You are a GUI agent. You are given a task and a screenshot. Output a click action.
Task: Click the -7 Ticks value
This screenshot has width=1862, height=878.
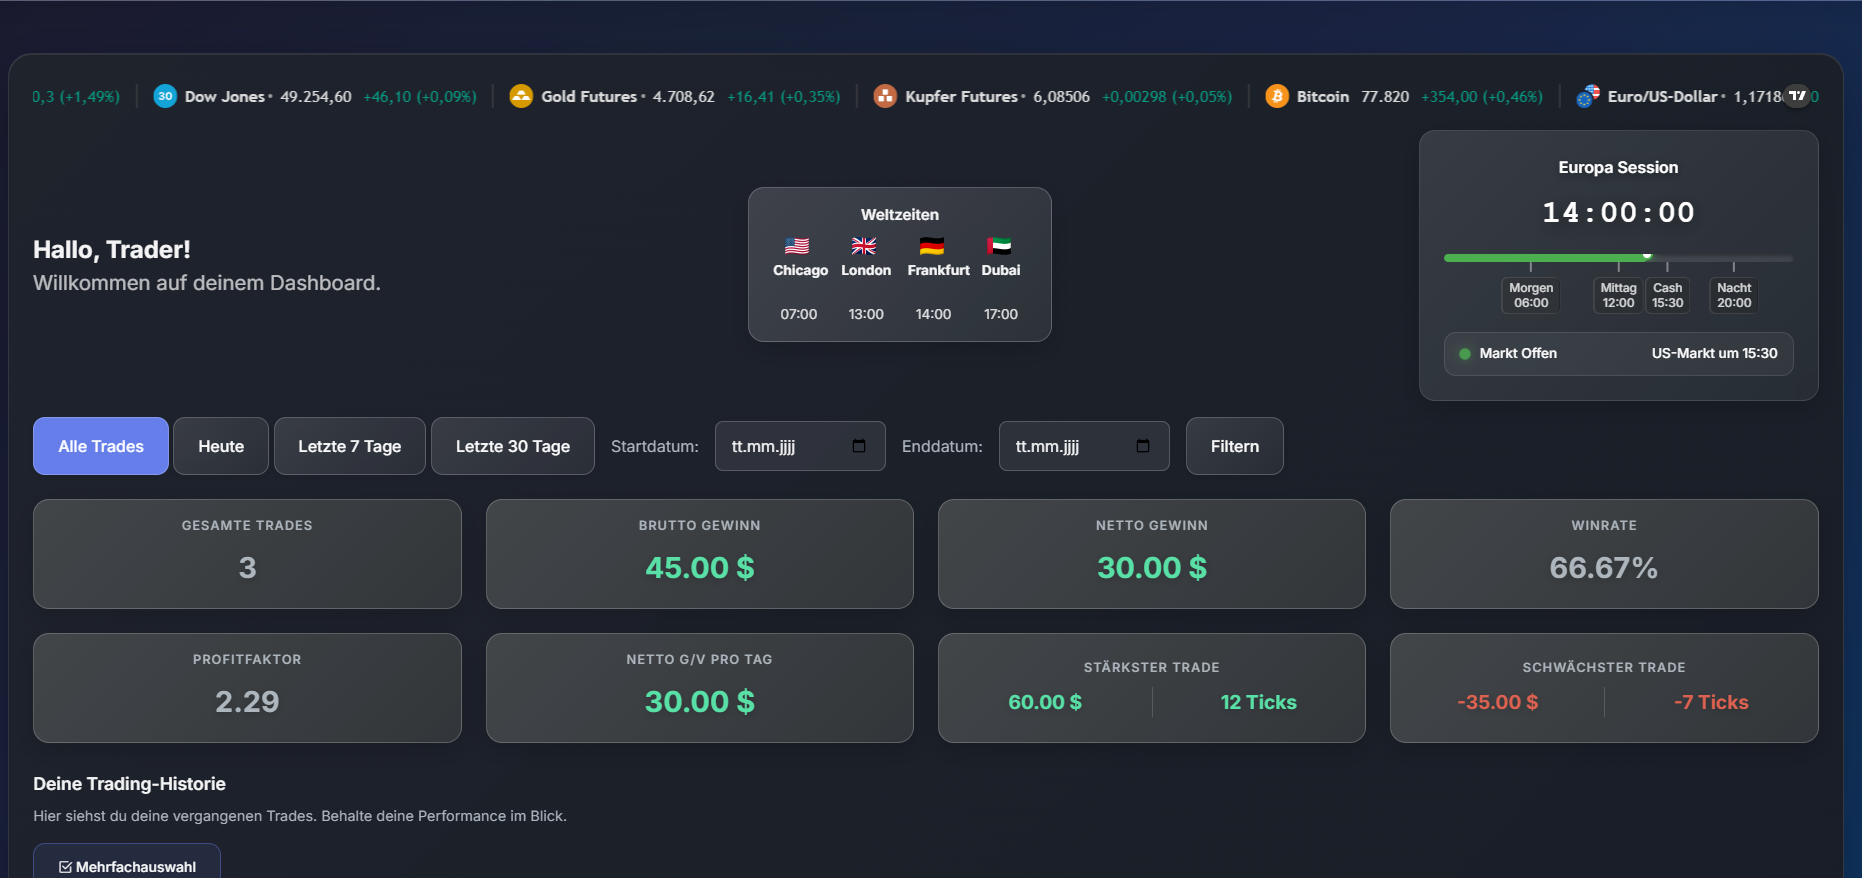[1711, 702]
